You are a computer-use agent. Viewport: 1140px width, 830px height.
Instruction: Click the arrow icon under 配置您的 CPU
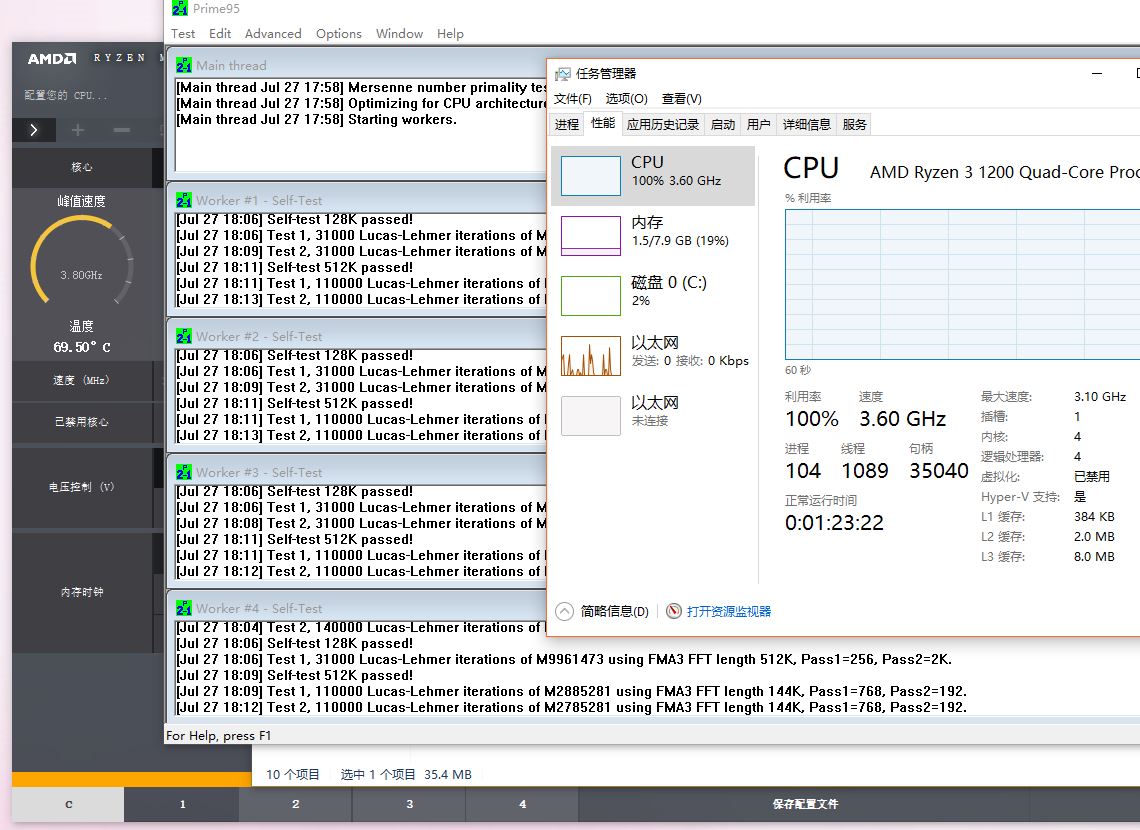[33, 129]
